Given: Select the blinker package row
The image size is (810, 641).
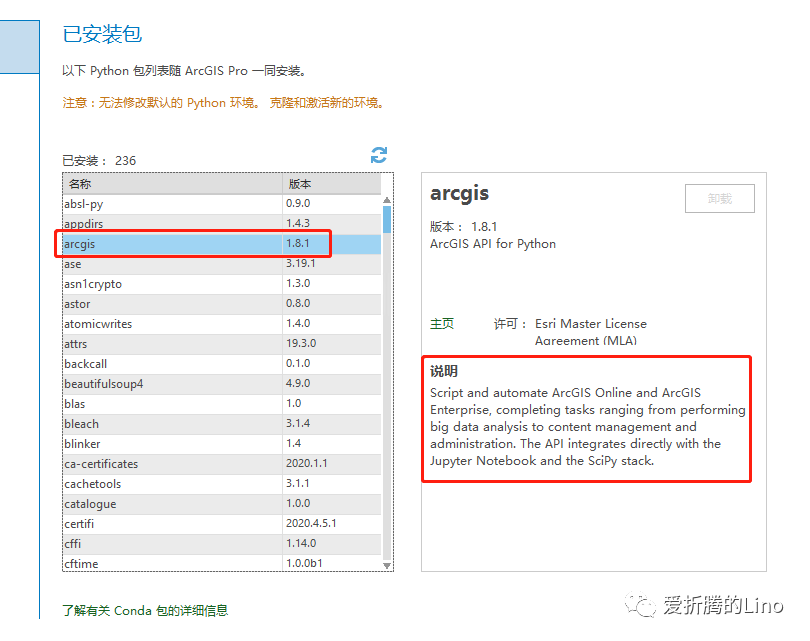Looking at the screenshot, I should click(x=222, y=444).
